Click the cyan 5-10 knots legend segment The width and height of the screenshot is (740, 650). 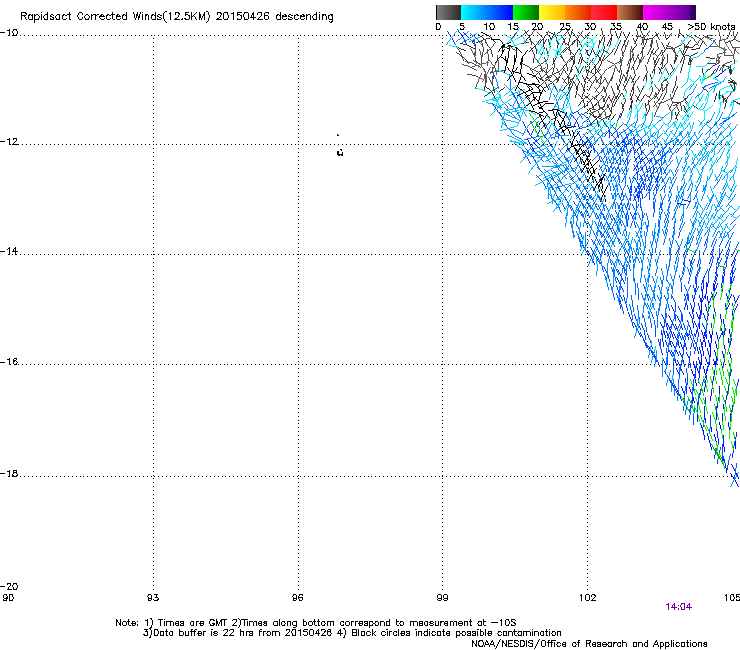(474, 12)
